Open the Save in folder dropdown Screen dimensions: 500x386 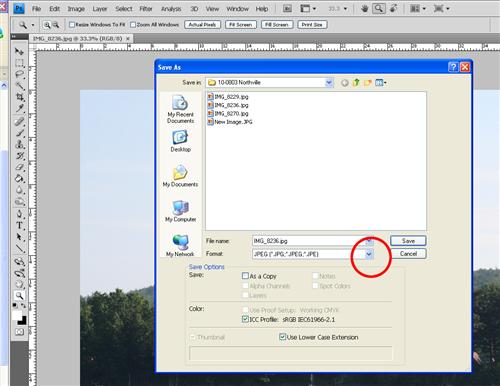tap(329, 82)
